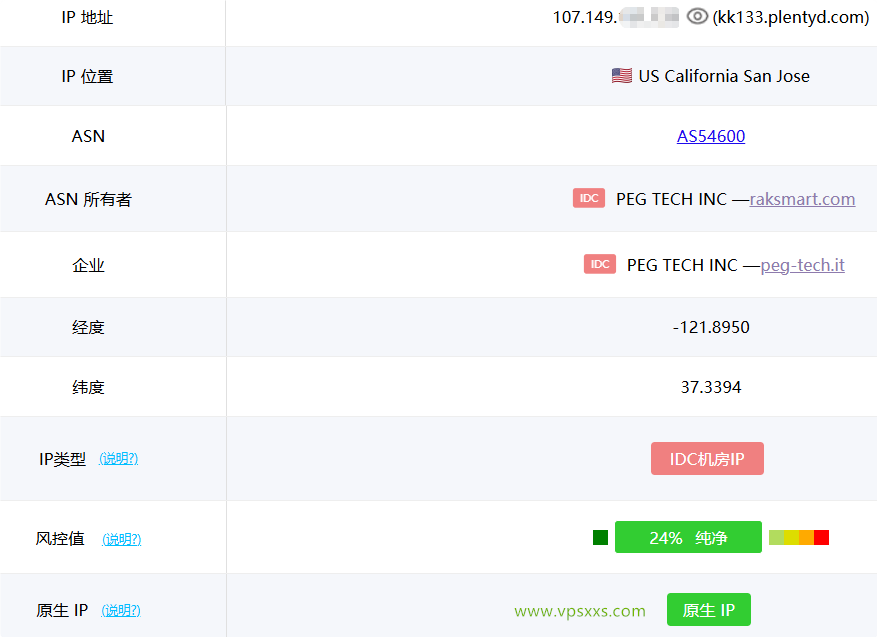Click the eye icon to reveal the IP address
The width and height of the screenshot is (877, 637).
[x=697, y=16]
